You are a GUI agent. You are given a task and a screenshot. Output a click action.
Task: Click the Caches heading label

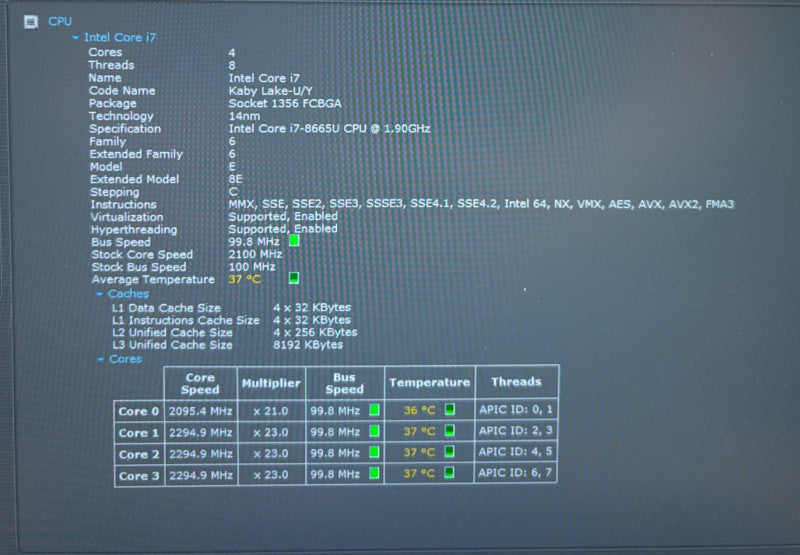(128, 294)
